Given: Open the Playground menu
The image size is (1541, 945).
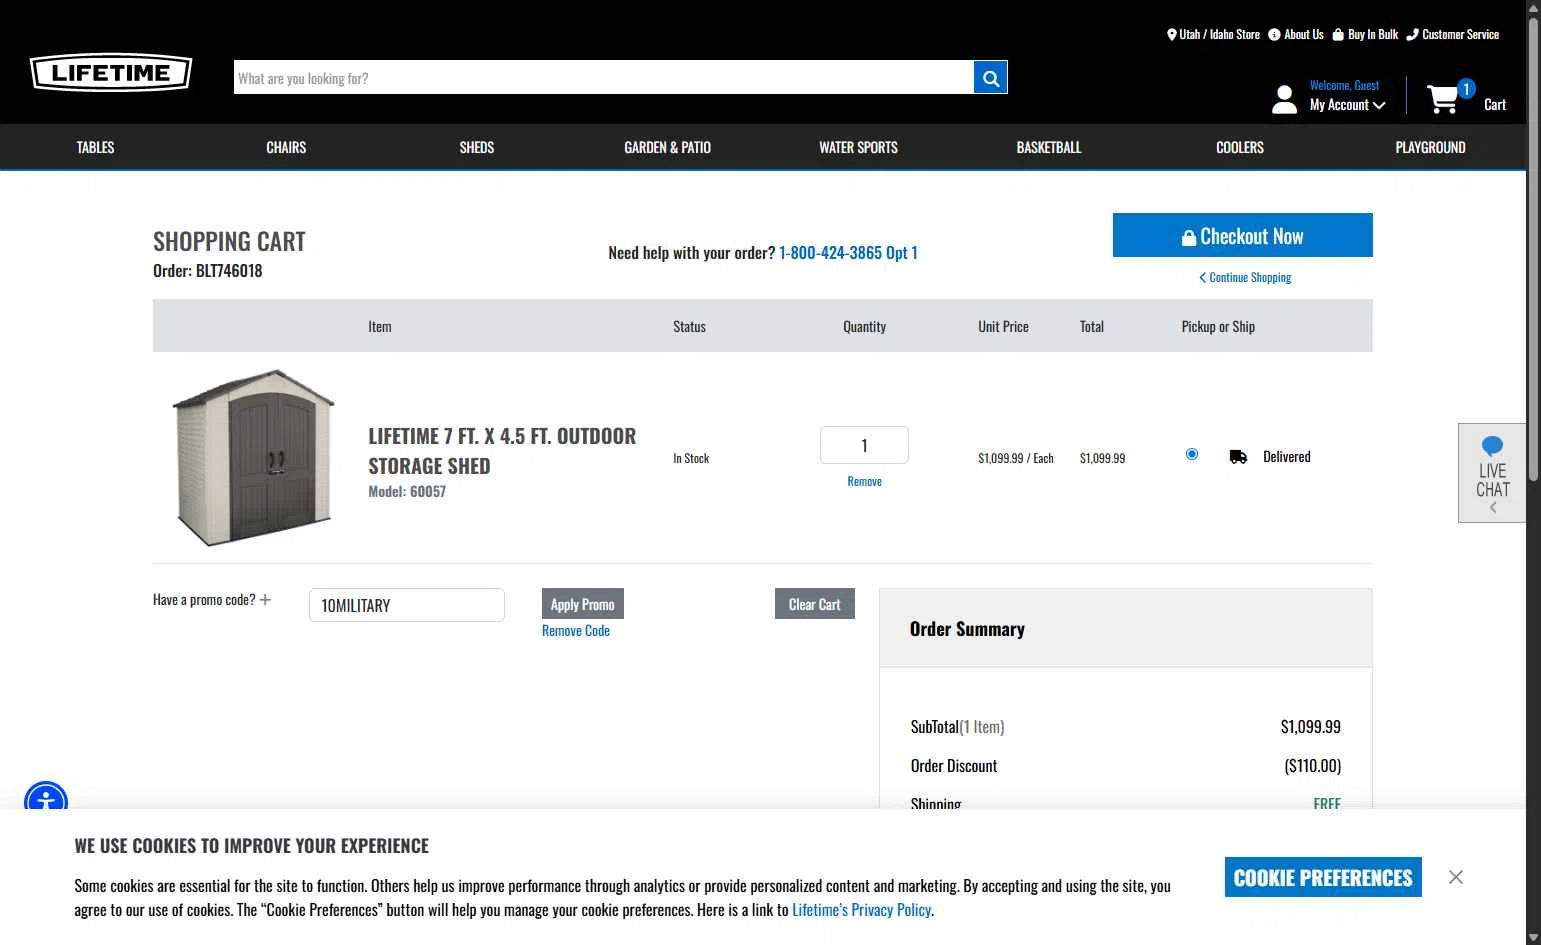Looking at the screenshot, I should [1431, 147].
